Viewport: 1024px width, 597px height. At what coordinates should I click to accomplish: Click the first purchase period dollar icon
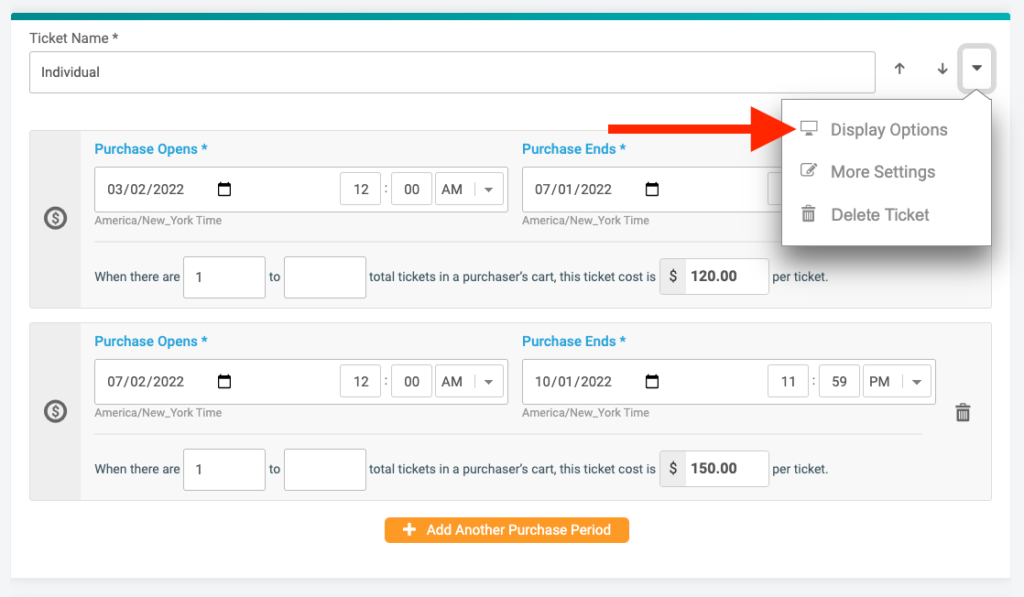click(56, 219)
